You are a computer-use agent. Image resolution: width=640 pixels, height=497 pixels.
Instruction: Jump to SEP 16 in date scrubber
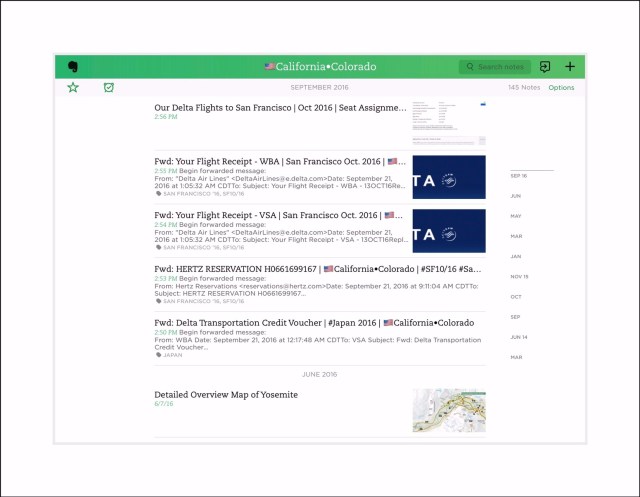518,175
